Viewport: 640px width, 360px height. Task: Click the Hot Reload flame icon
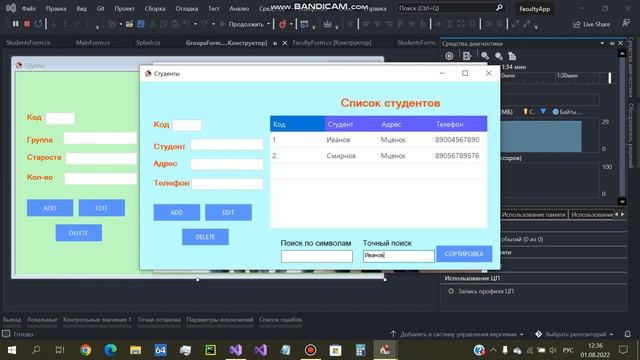click(282, 24)
